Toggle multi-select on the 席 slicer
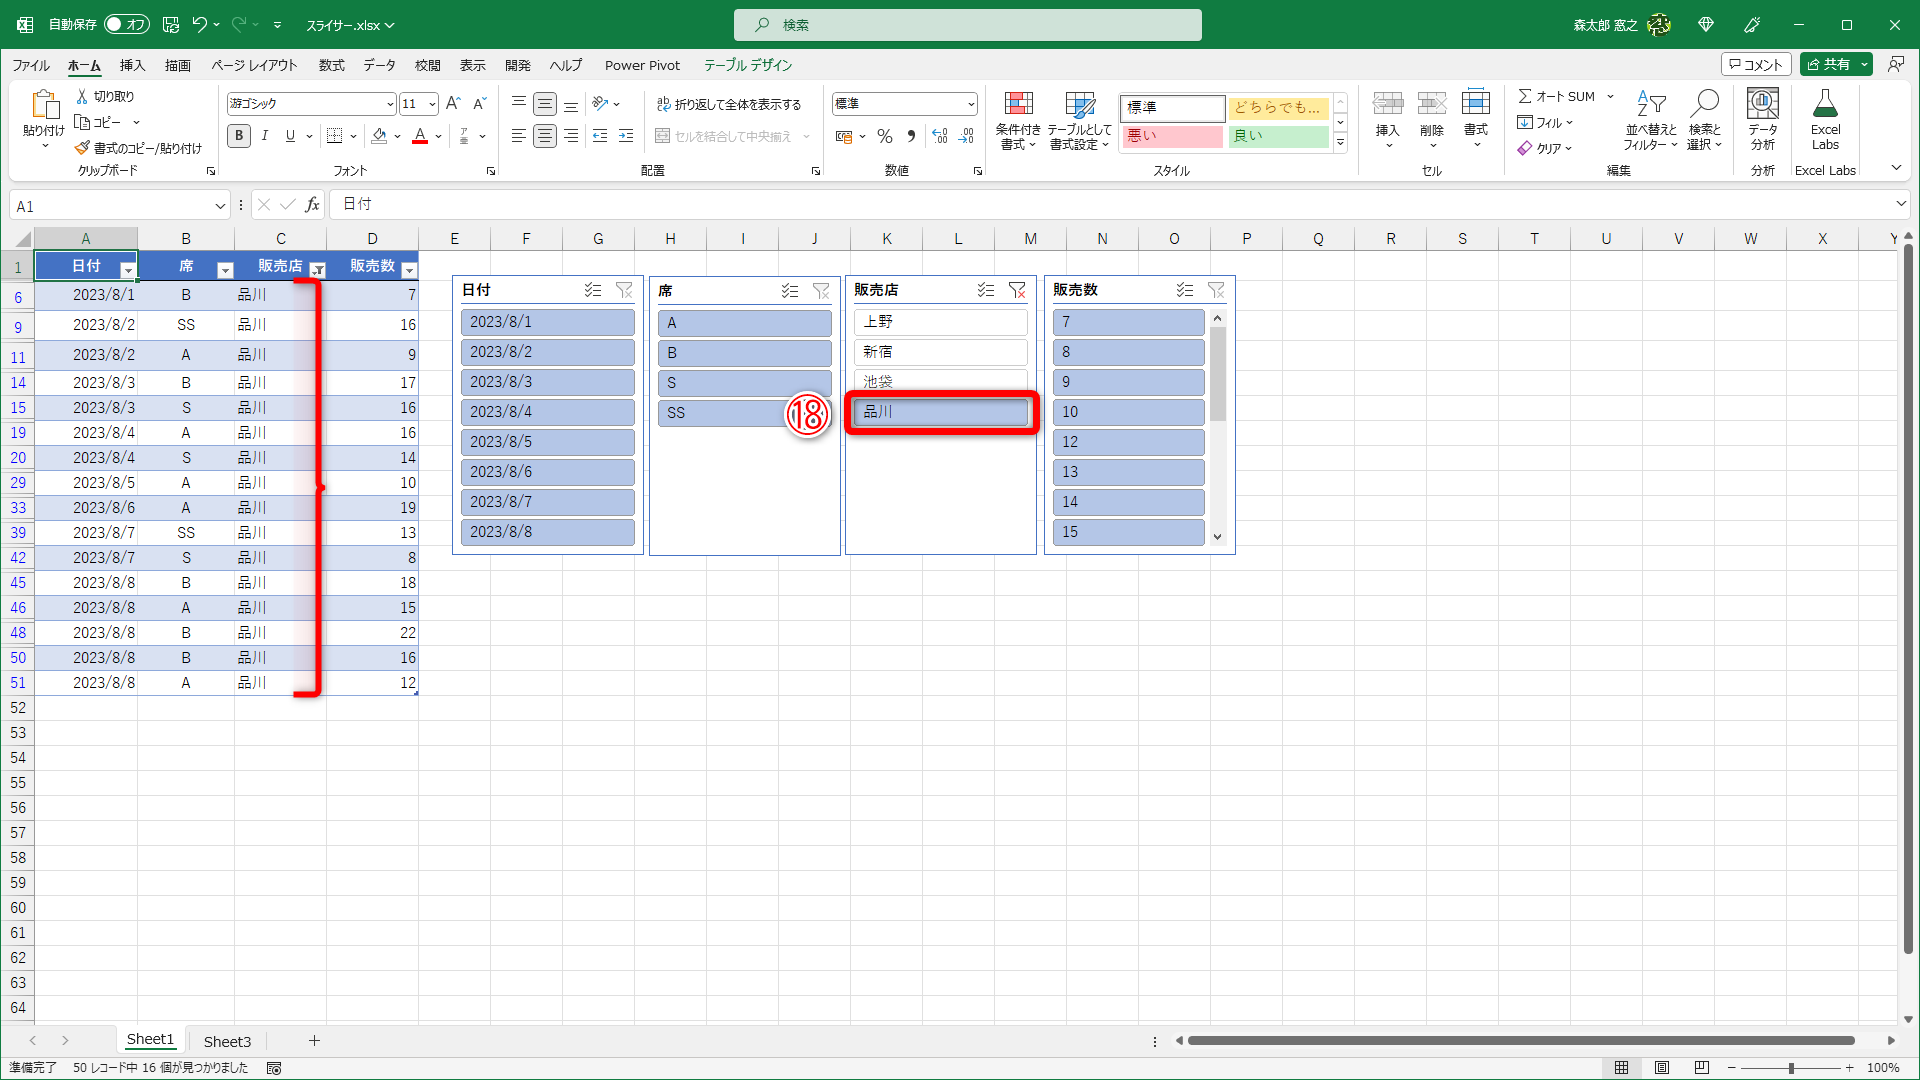Screen dimensions: 1920x1080 [790, 291]
